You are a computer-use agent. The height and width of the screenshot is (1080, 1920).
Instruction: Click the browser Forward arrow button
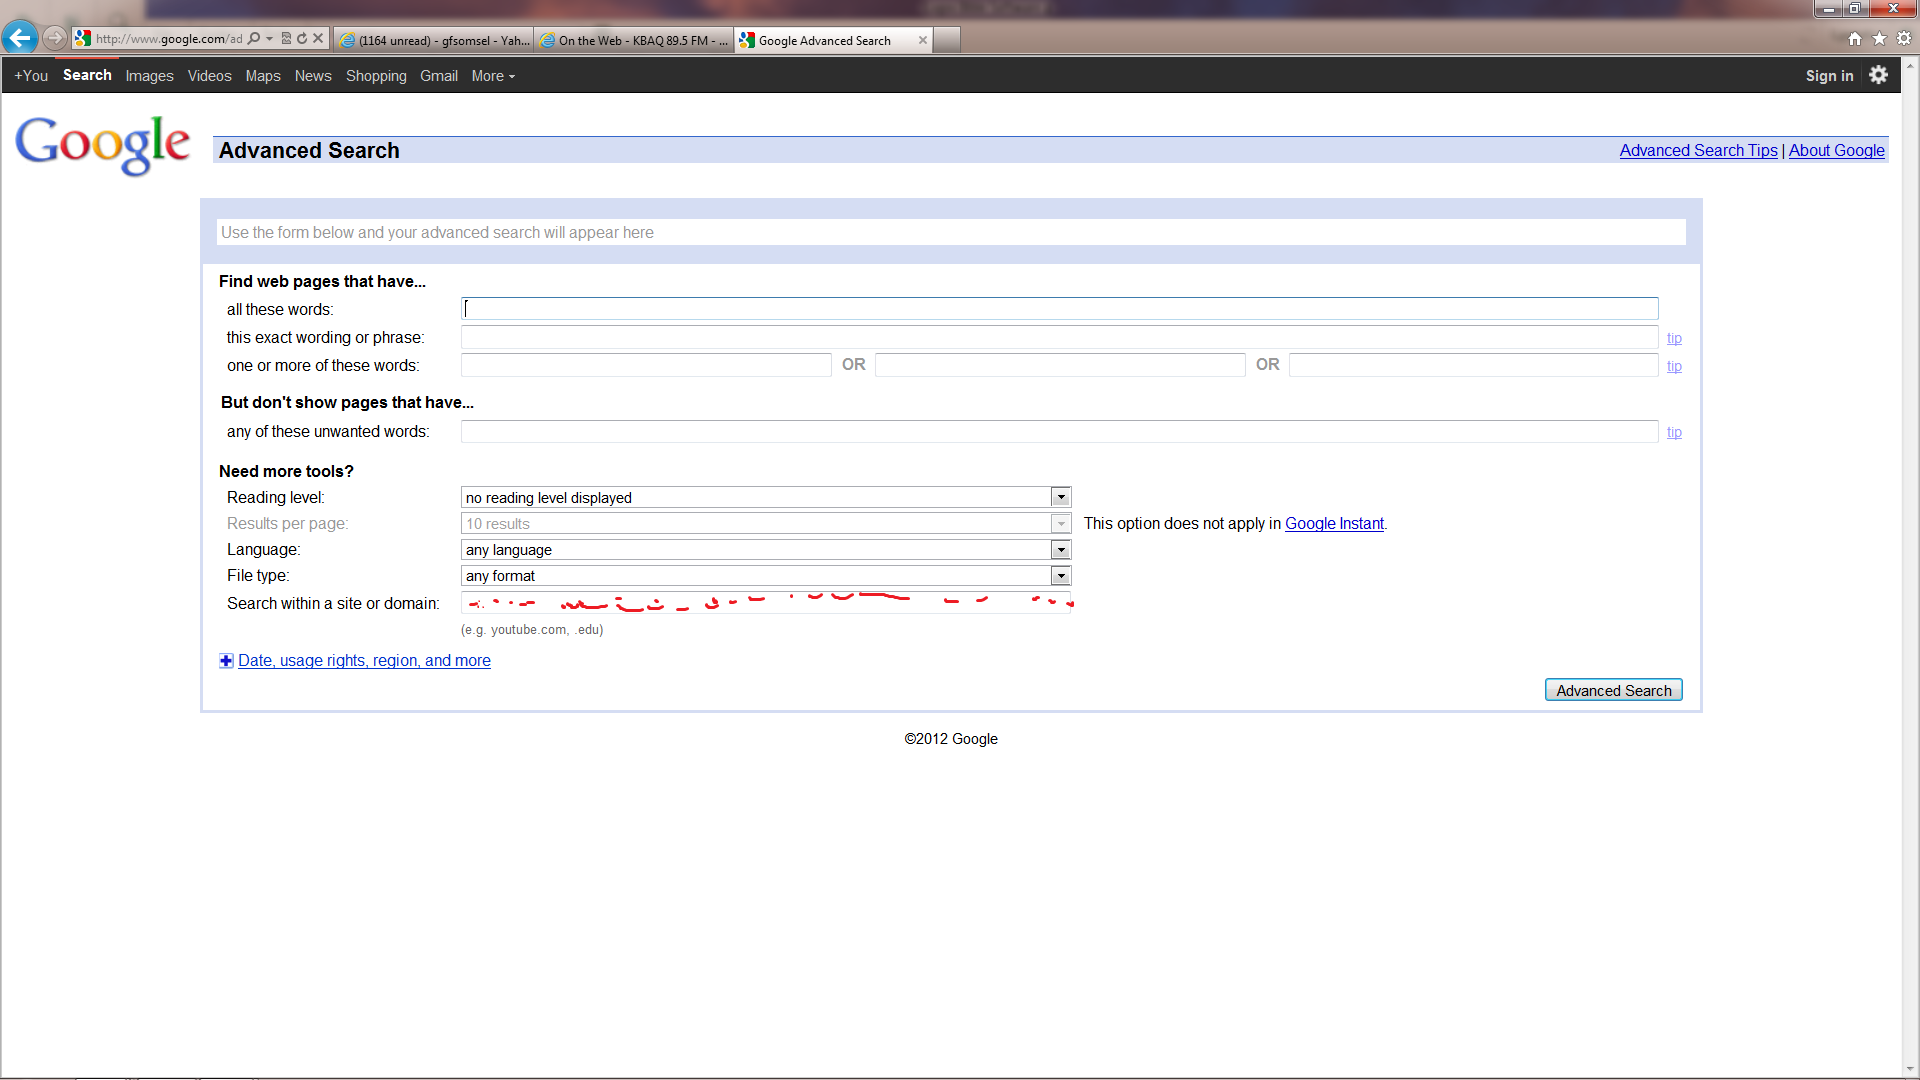(x=55, y=38)
